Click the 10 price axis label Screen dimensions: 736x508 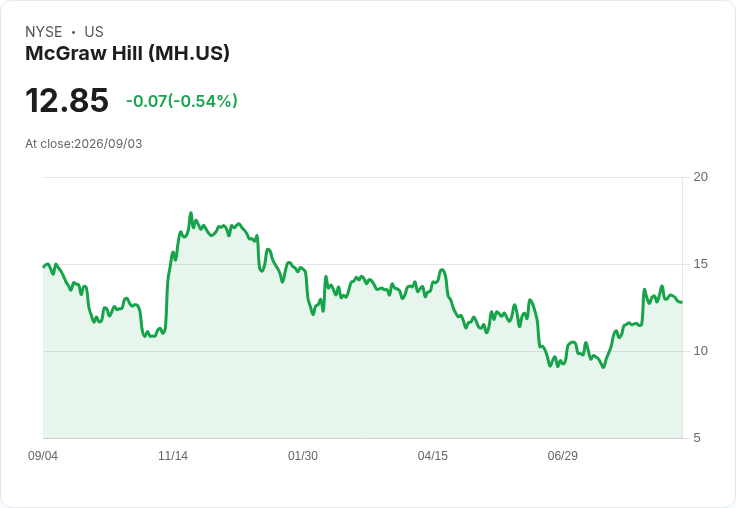pyautogui.click(x=700, y=351)
